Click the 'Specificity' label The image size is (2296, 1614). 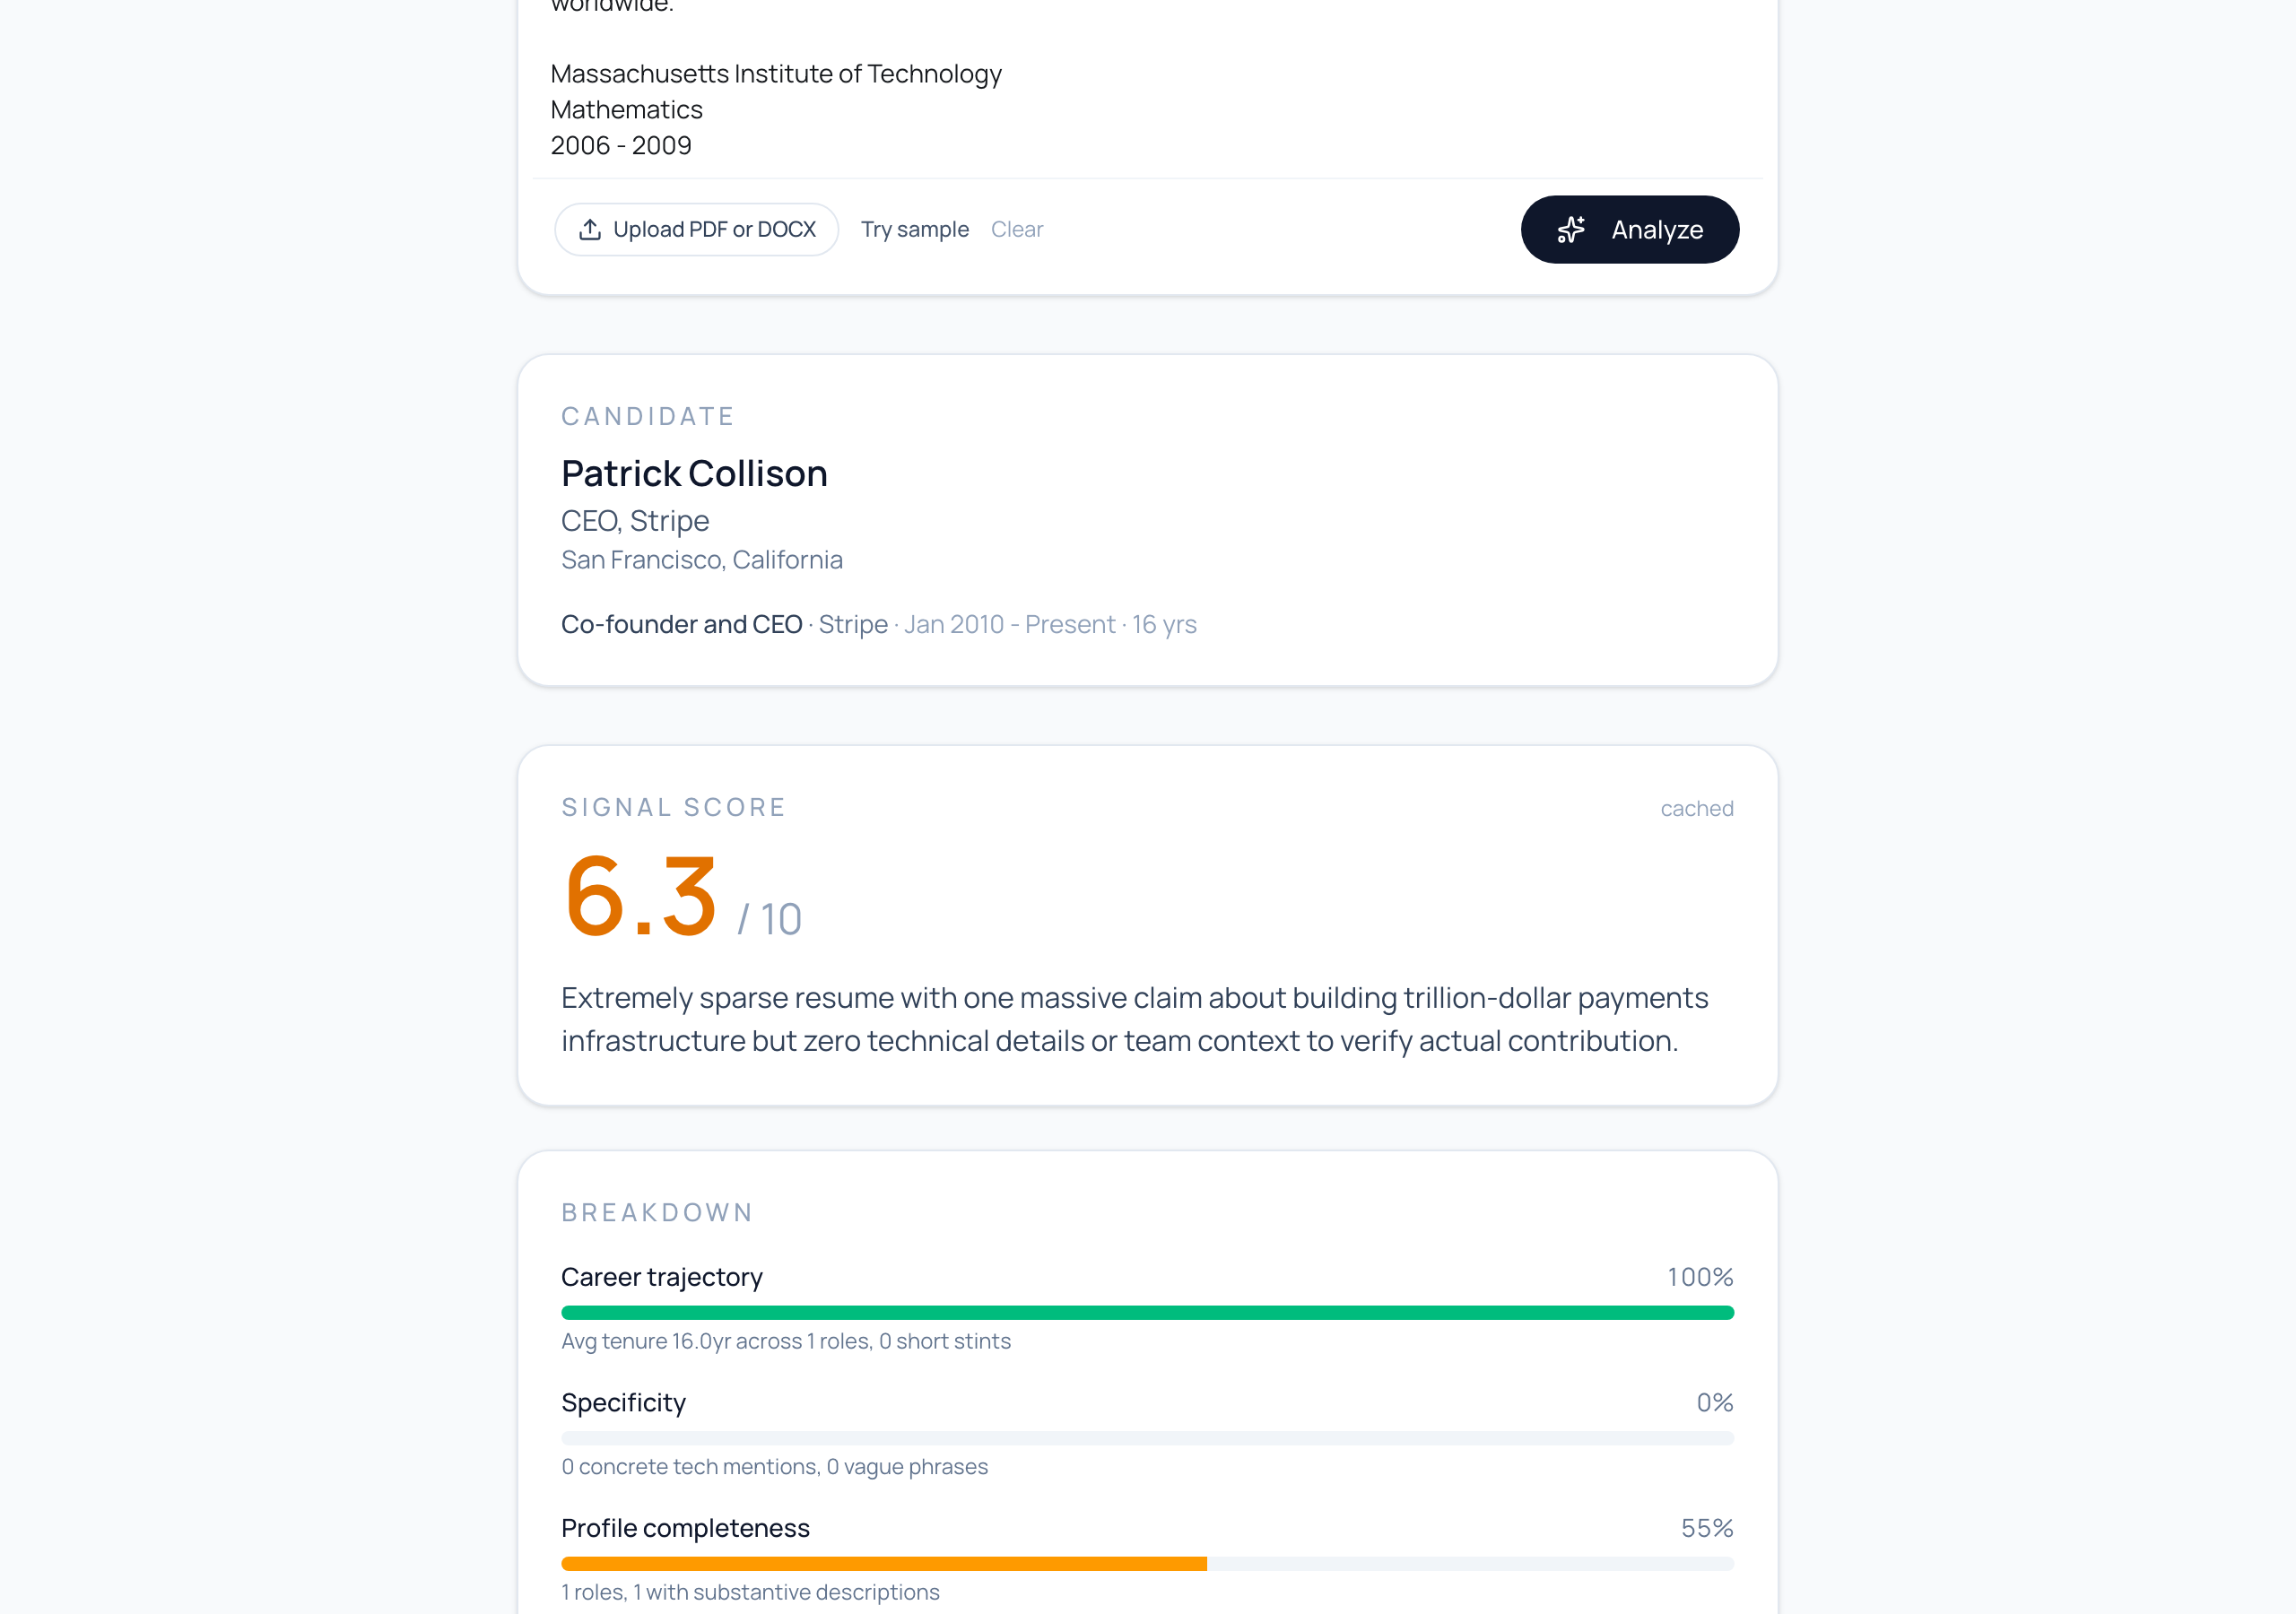tap(623, 1403)
